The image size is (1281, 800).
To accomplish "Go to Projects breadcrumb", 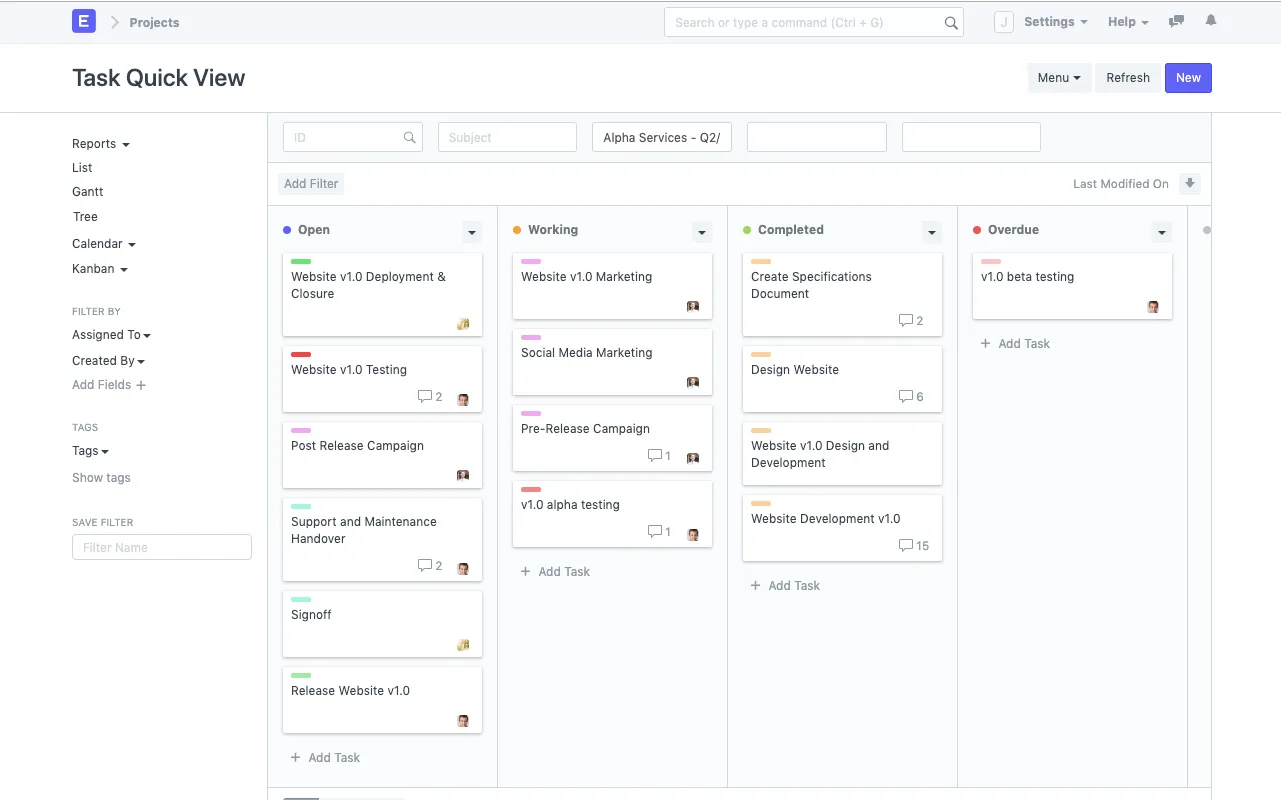I will (154, 22).
